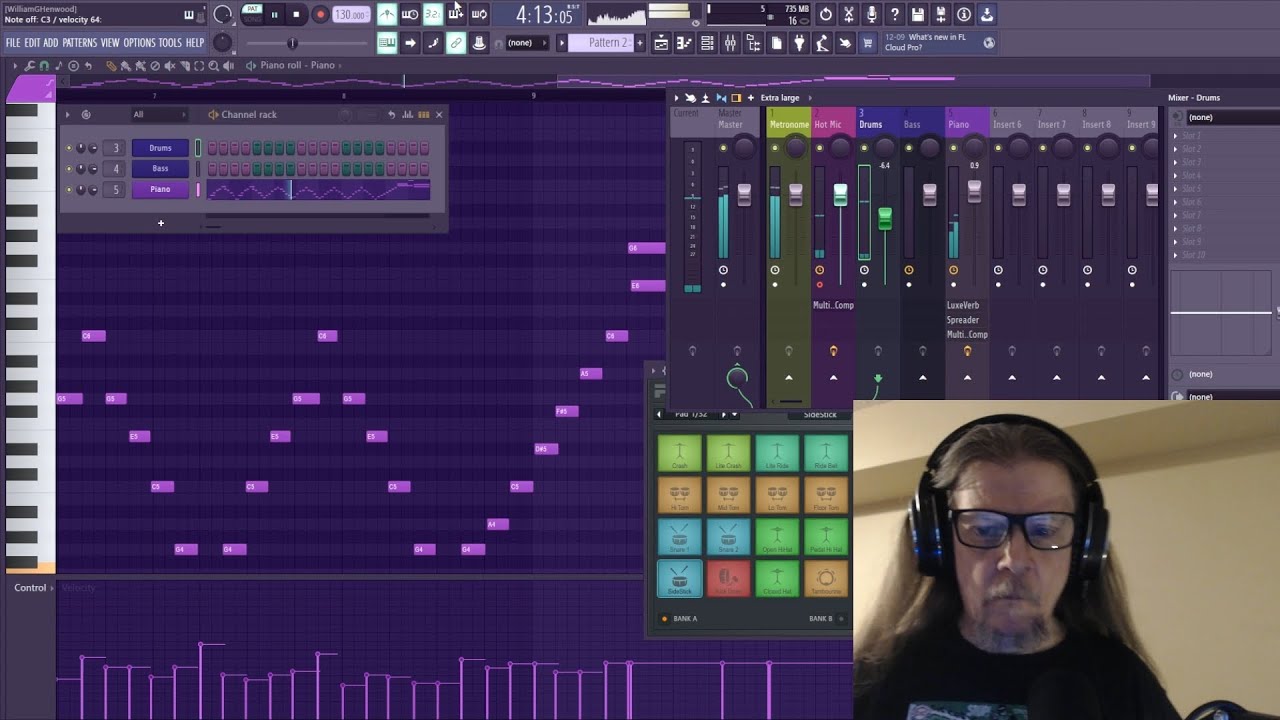The height and width of the screenshot is (720, 1280).
Task: Mute the Piano channel green LED
Action: click(69, 189)
